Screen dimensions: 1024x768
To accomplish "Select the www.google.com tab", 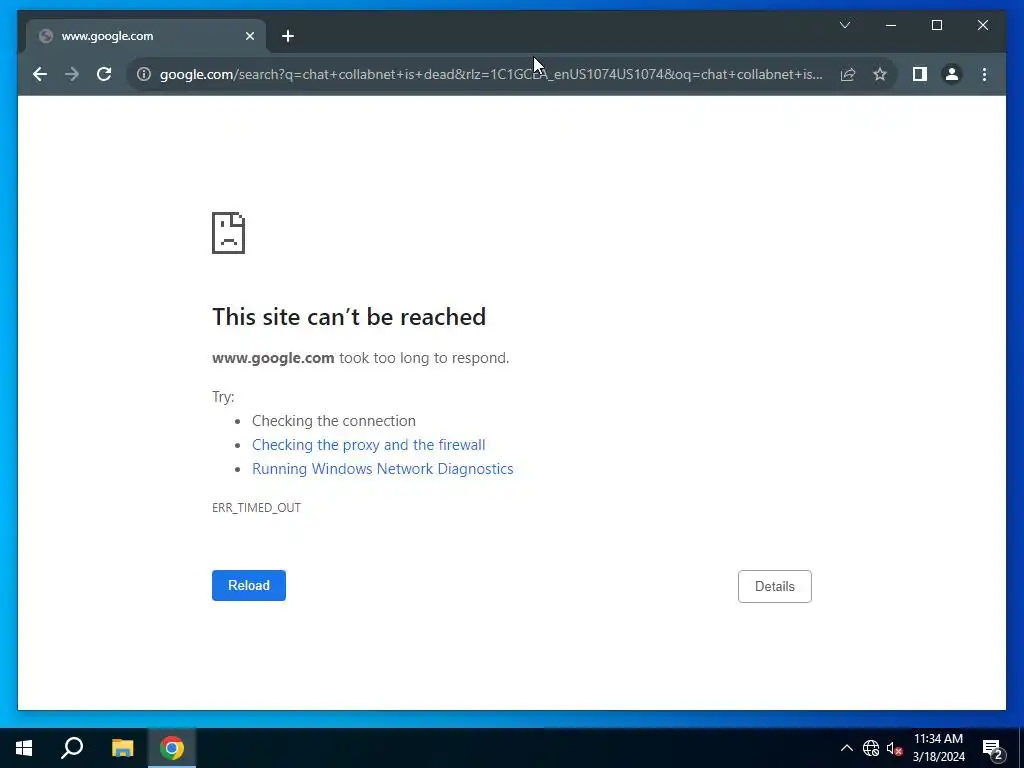I will (146, 36).
